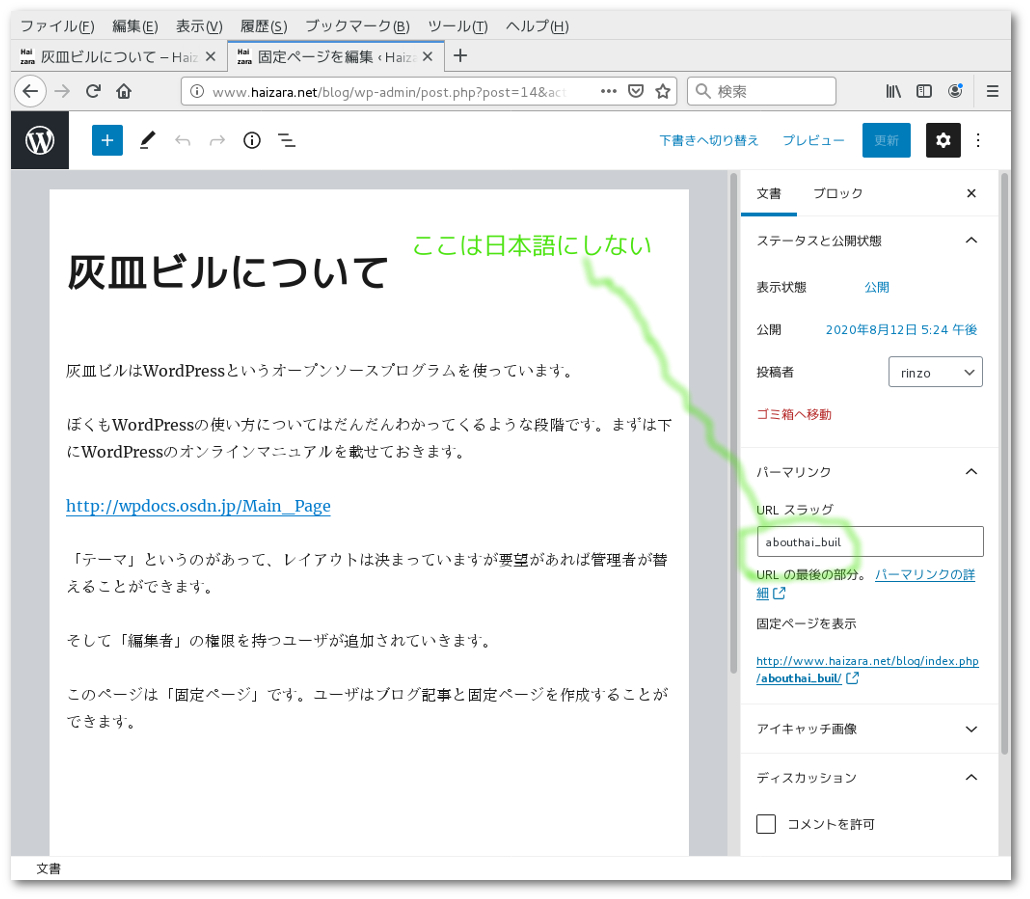
Task: Collapse the パーマリンク section
Action: click(969, 472)
